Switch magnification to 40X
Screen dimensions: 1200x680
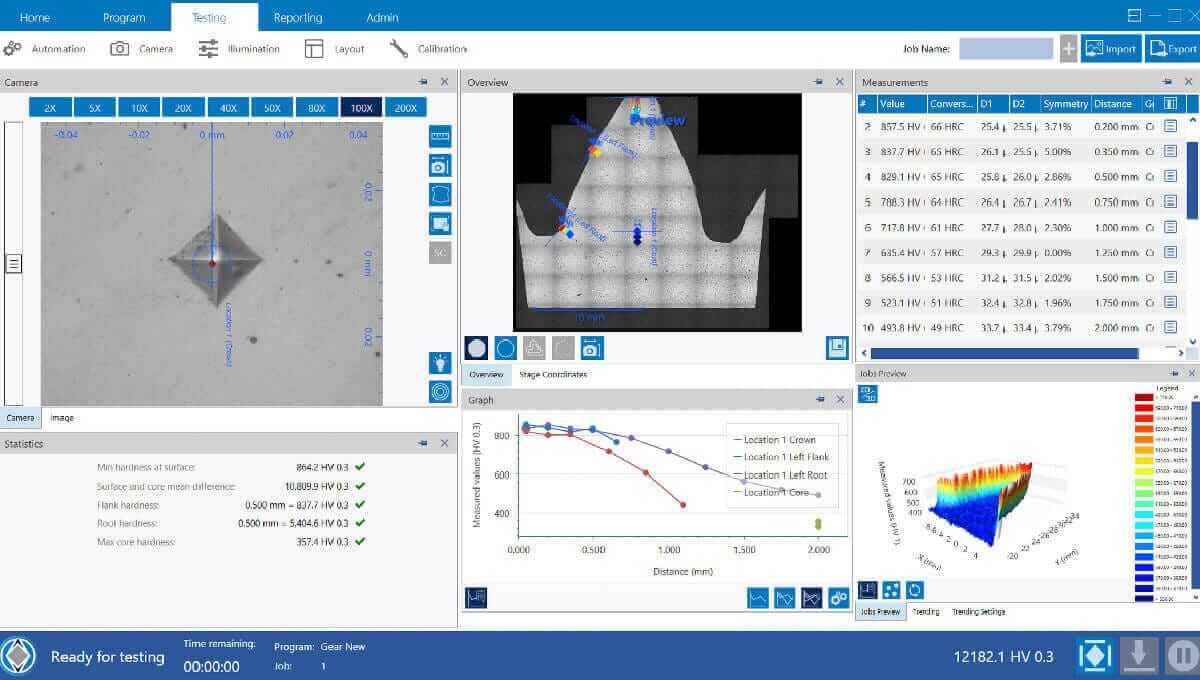(229, 108)
